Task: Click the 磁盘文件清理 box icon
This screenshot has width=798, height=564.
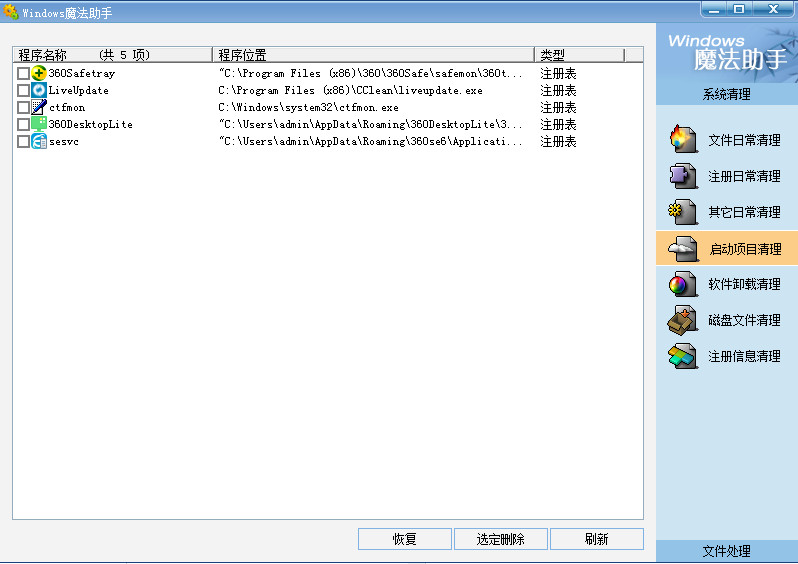Action: (683, 320)
